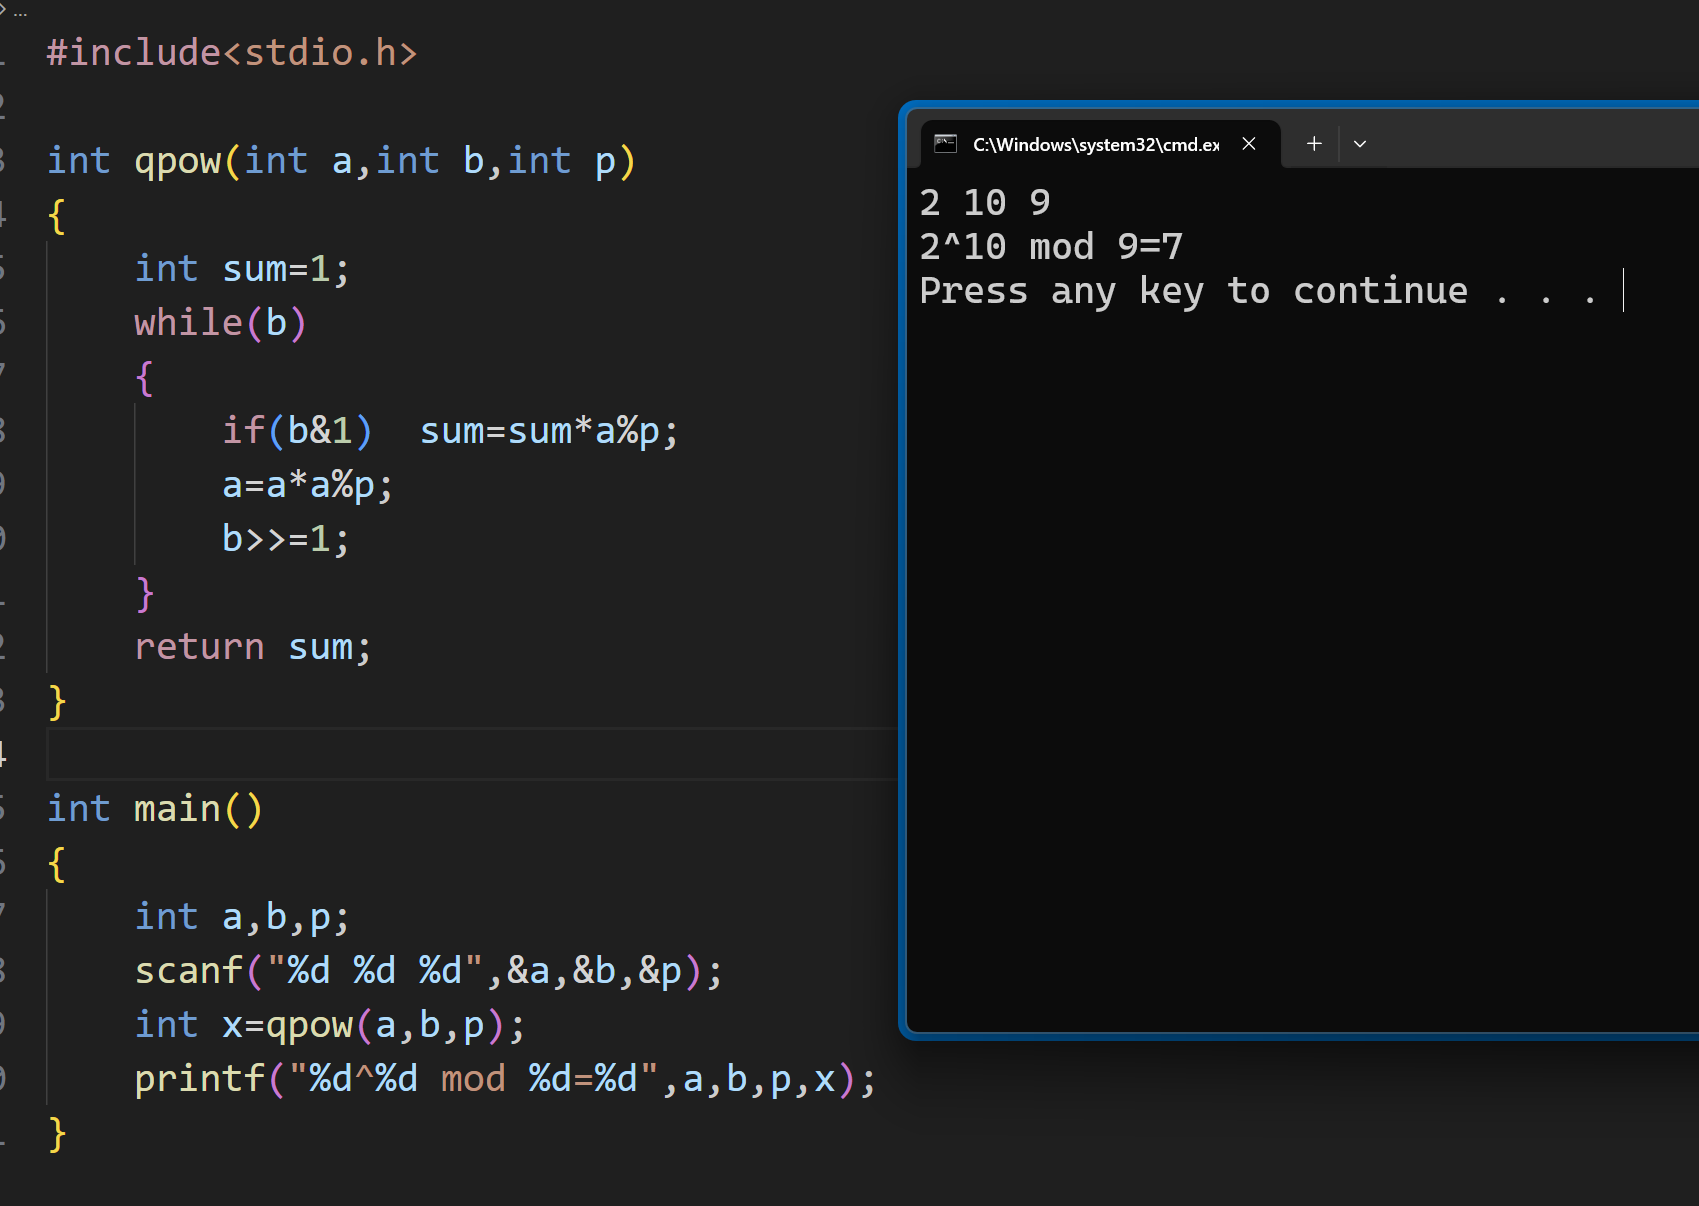The image size is (1699, 1206).
Task: Click the 'return sum;' line
Action: pyautogui.click(x=253, y=647)
